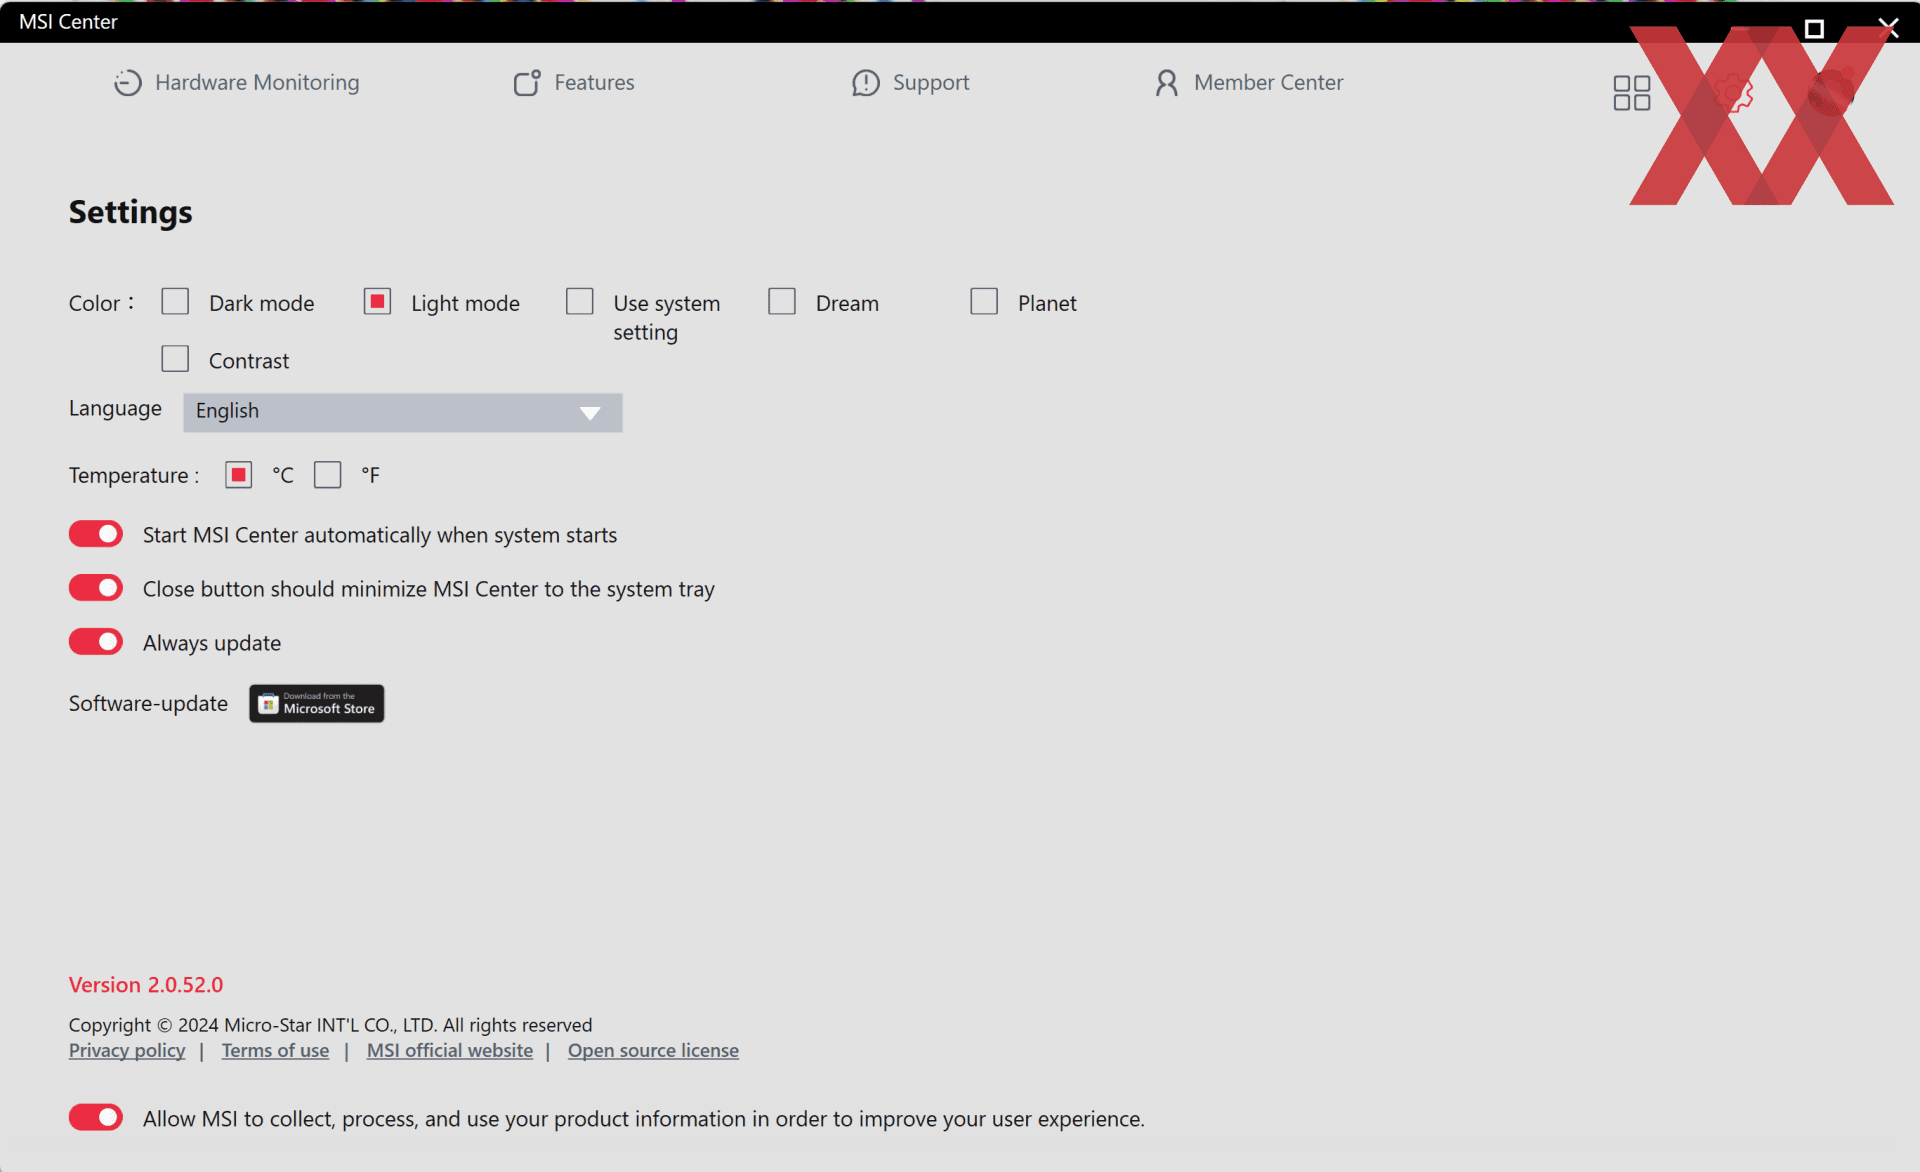
Task: Click the Software-update label
Action: pyautogui.click(x=148, y=703)
